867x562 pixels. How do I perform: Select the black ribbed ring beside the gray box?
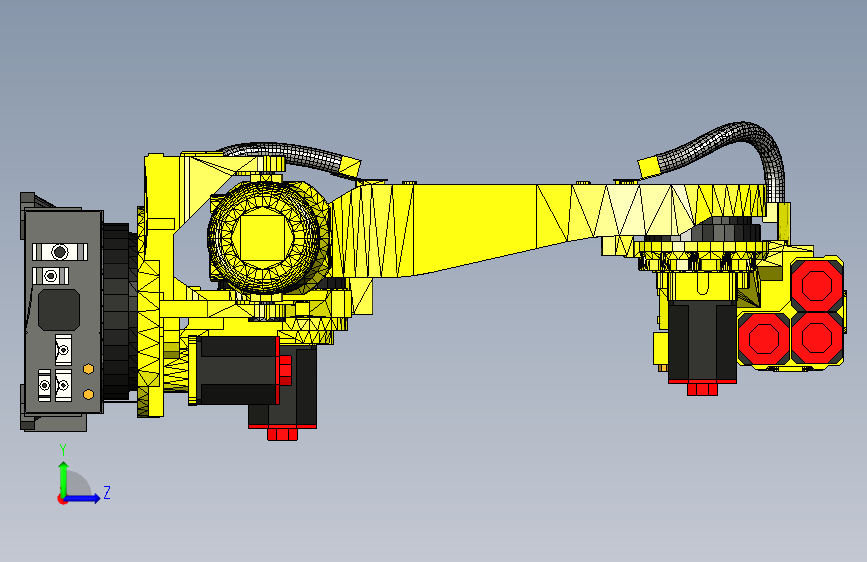[x=118, y=311]
